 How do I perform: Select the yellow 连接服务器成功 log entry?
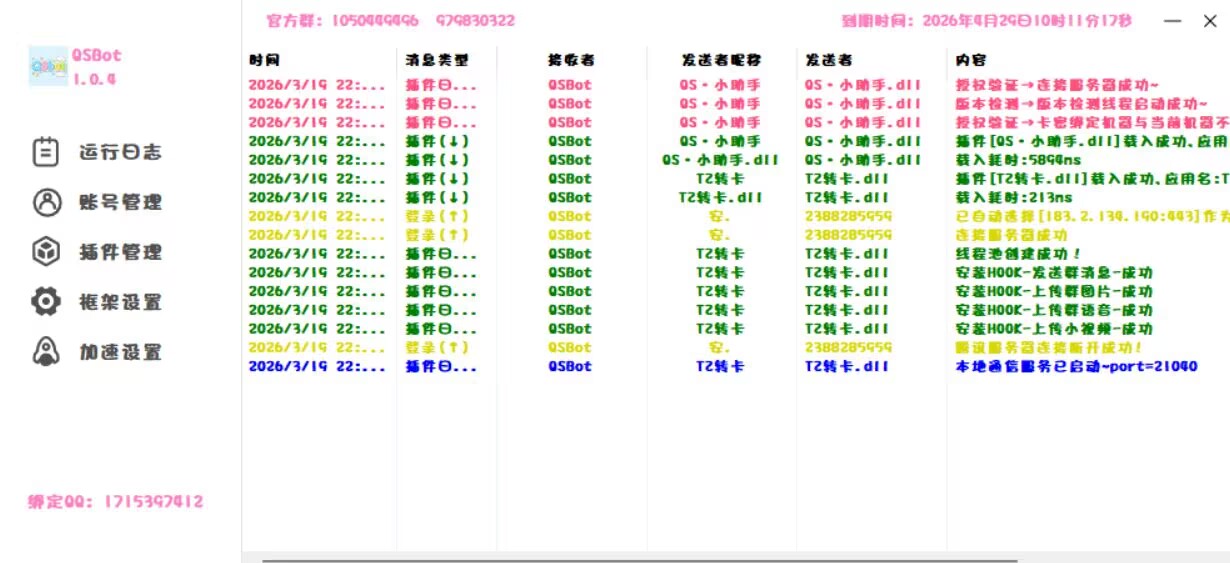(x=736, y=235)
